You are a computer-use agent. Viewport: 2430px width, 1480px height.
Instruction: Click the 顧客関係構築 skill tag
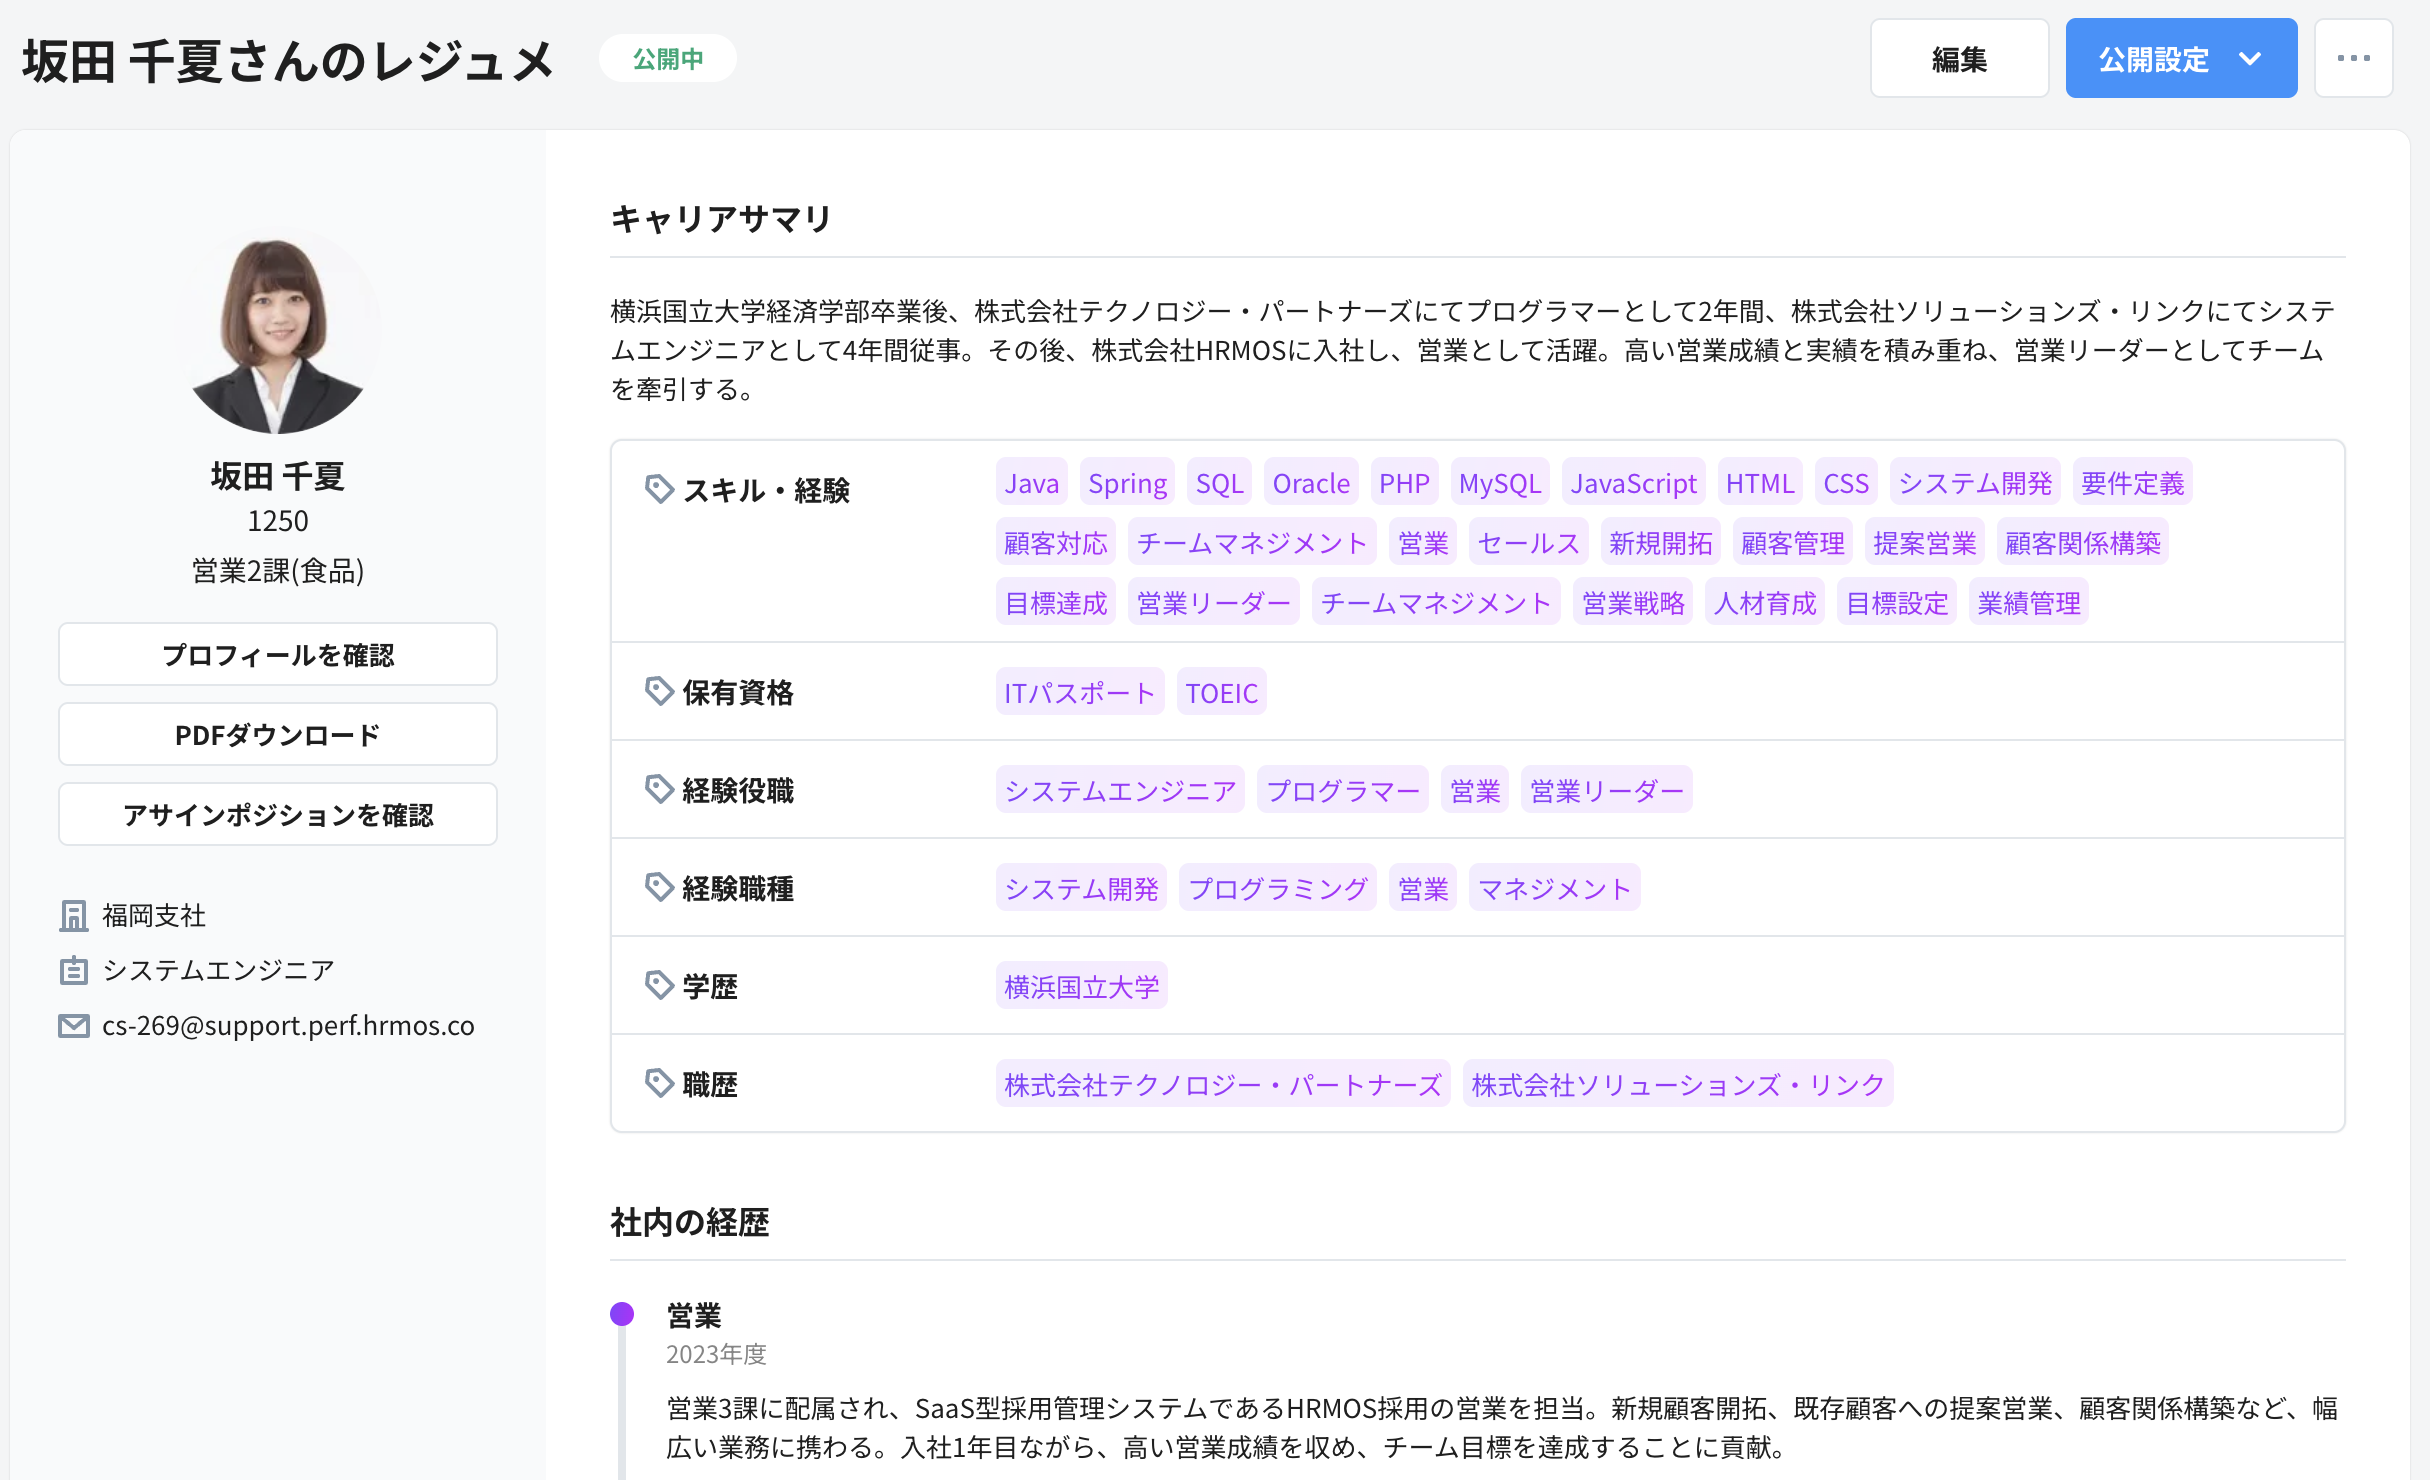tap(2082, 543)
